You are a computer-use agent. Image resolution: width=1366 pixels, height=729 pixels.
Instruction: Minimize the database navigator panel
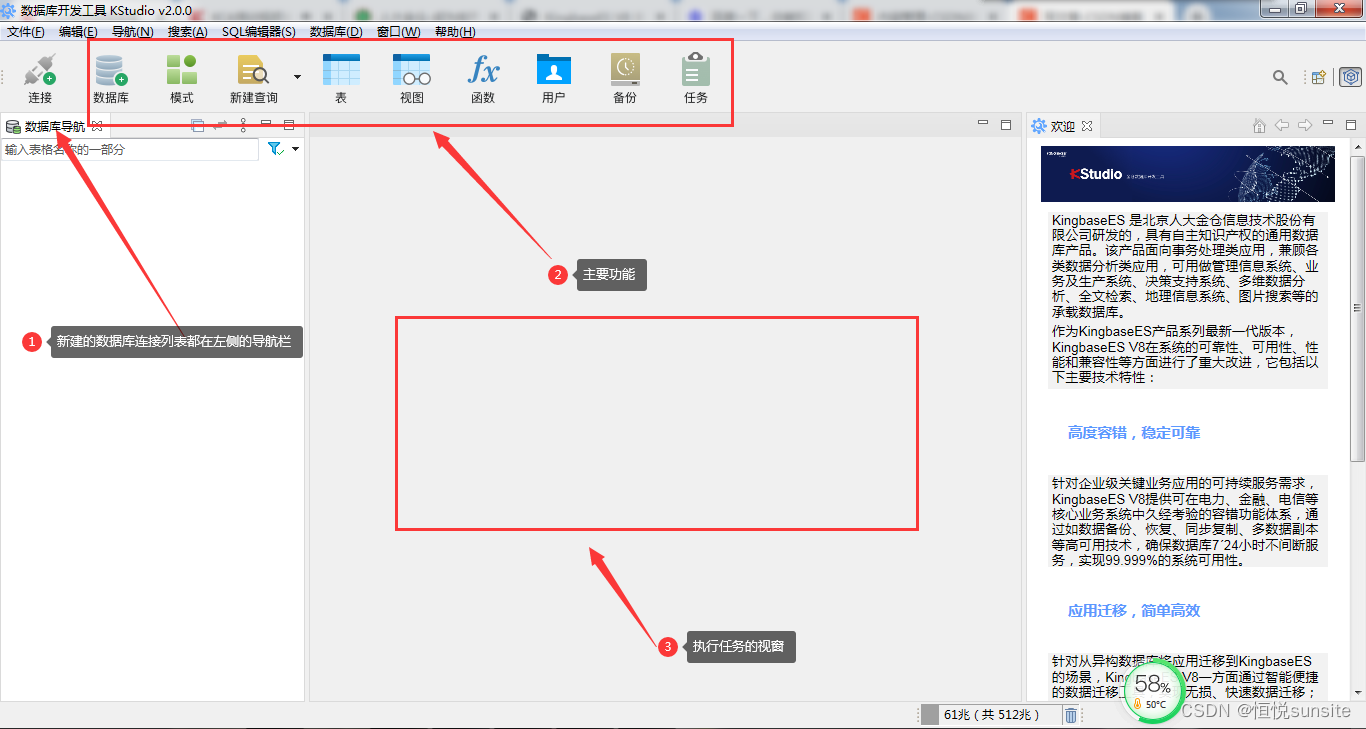(x=266, y=124)
